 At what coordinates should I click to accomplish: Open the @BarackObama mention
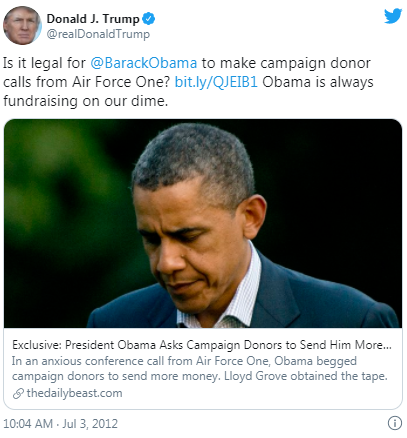click(x=144, y=63)
